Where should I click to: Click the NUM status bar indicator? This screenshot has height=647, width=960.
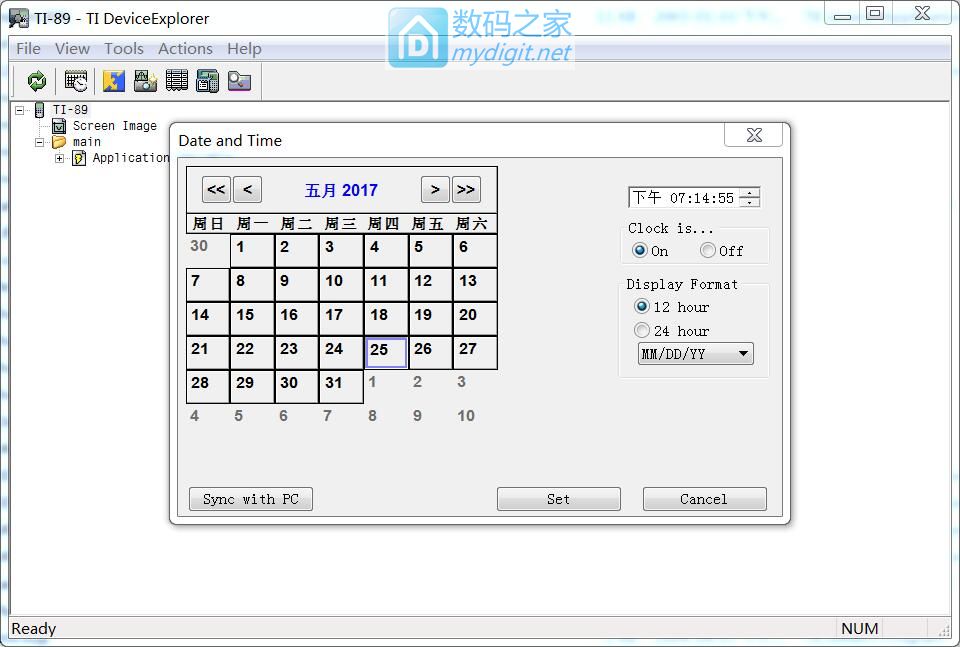[860, 629]
